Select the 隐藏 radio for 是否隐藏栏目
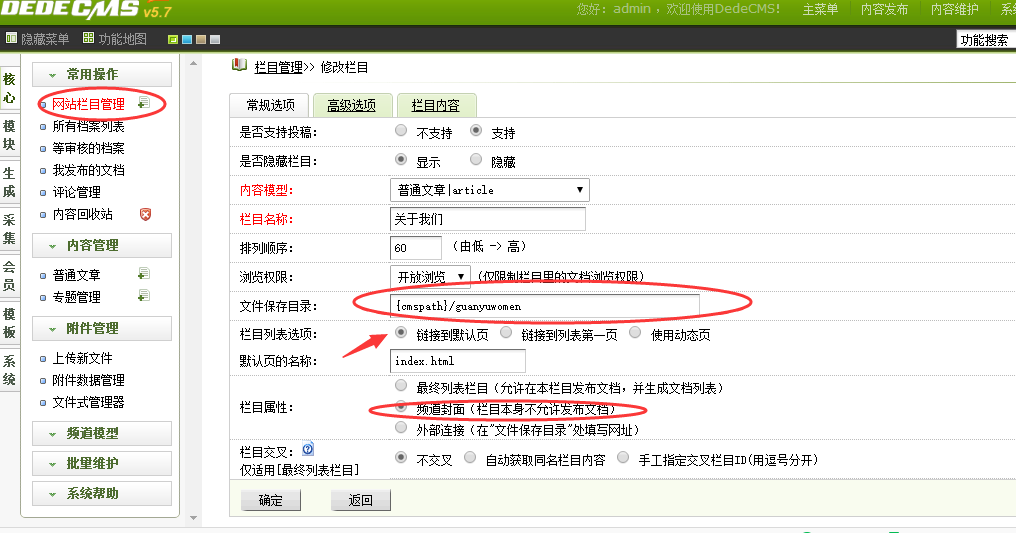Image resolution: width=1016 pixels, height=533 pixels. pos(476,160)
